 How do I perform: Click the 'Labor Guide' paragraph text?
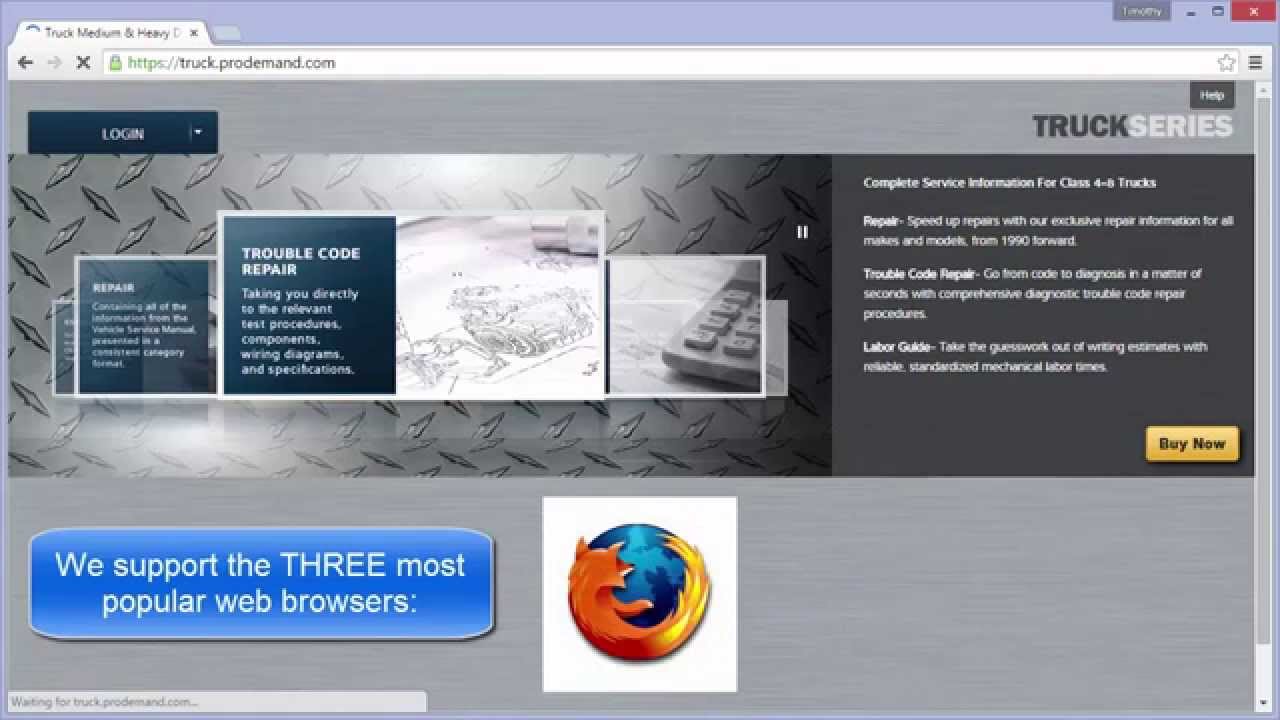click(x=1035, y=357)
